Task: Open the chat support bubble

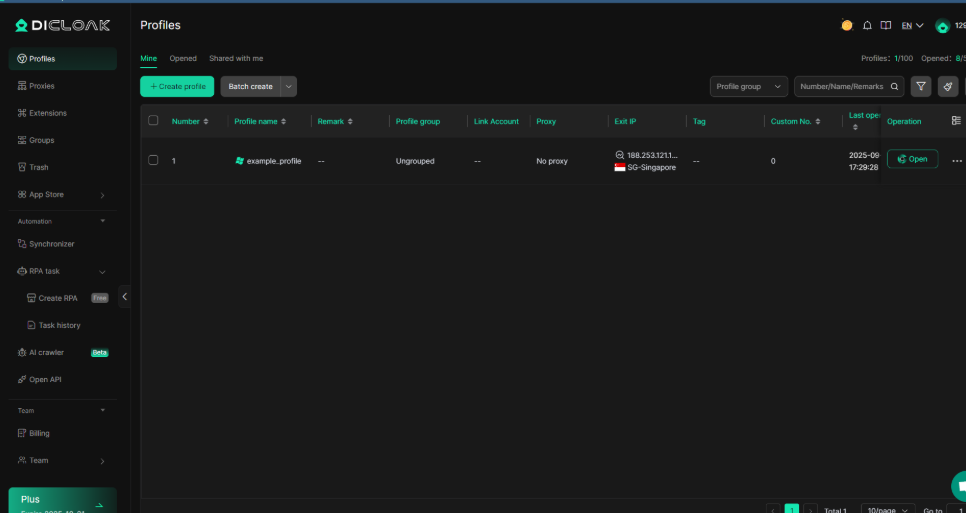Action: pos(959,486)
